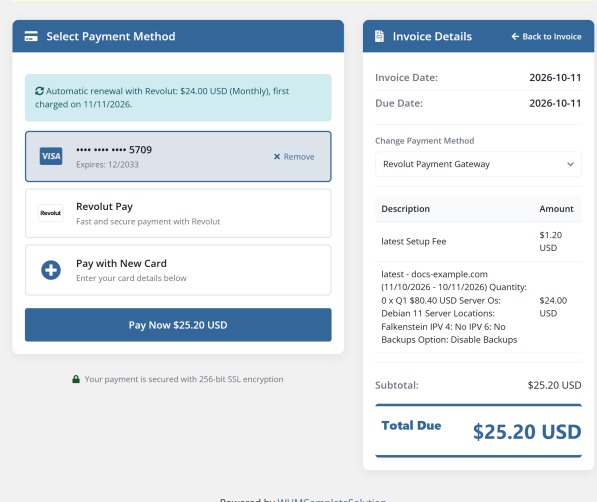Click the Subtotal $25.20 USD value
Viewport: 597px width, 502px height.
click(x=554, y=385)
